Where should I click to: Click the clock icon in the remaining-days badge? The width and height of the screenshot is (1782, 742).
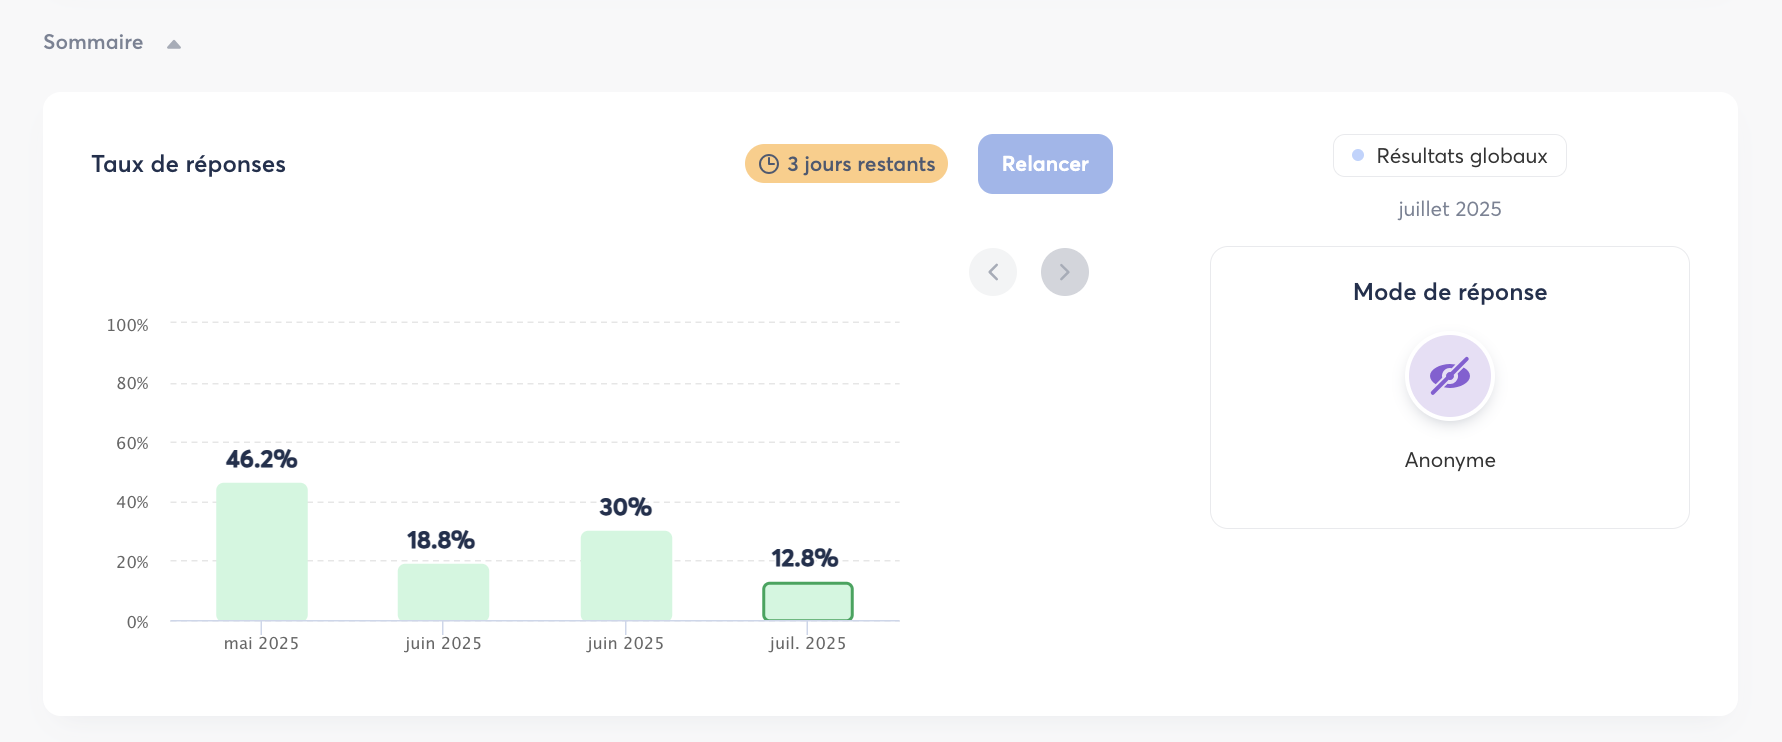coord(768,164)
